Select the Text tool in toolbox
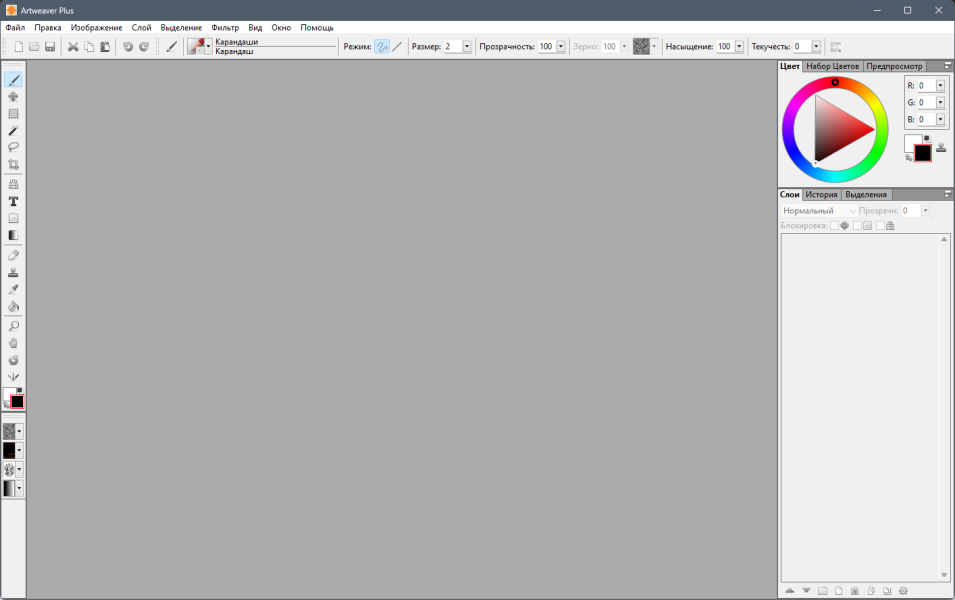 point(13,202)
